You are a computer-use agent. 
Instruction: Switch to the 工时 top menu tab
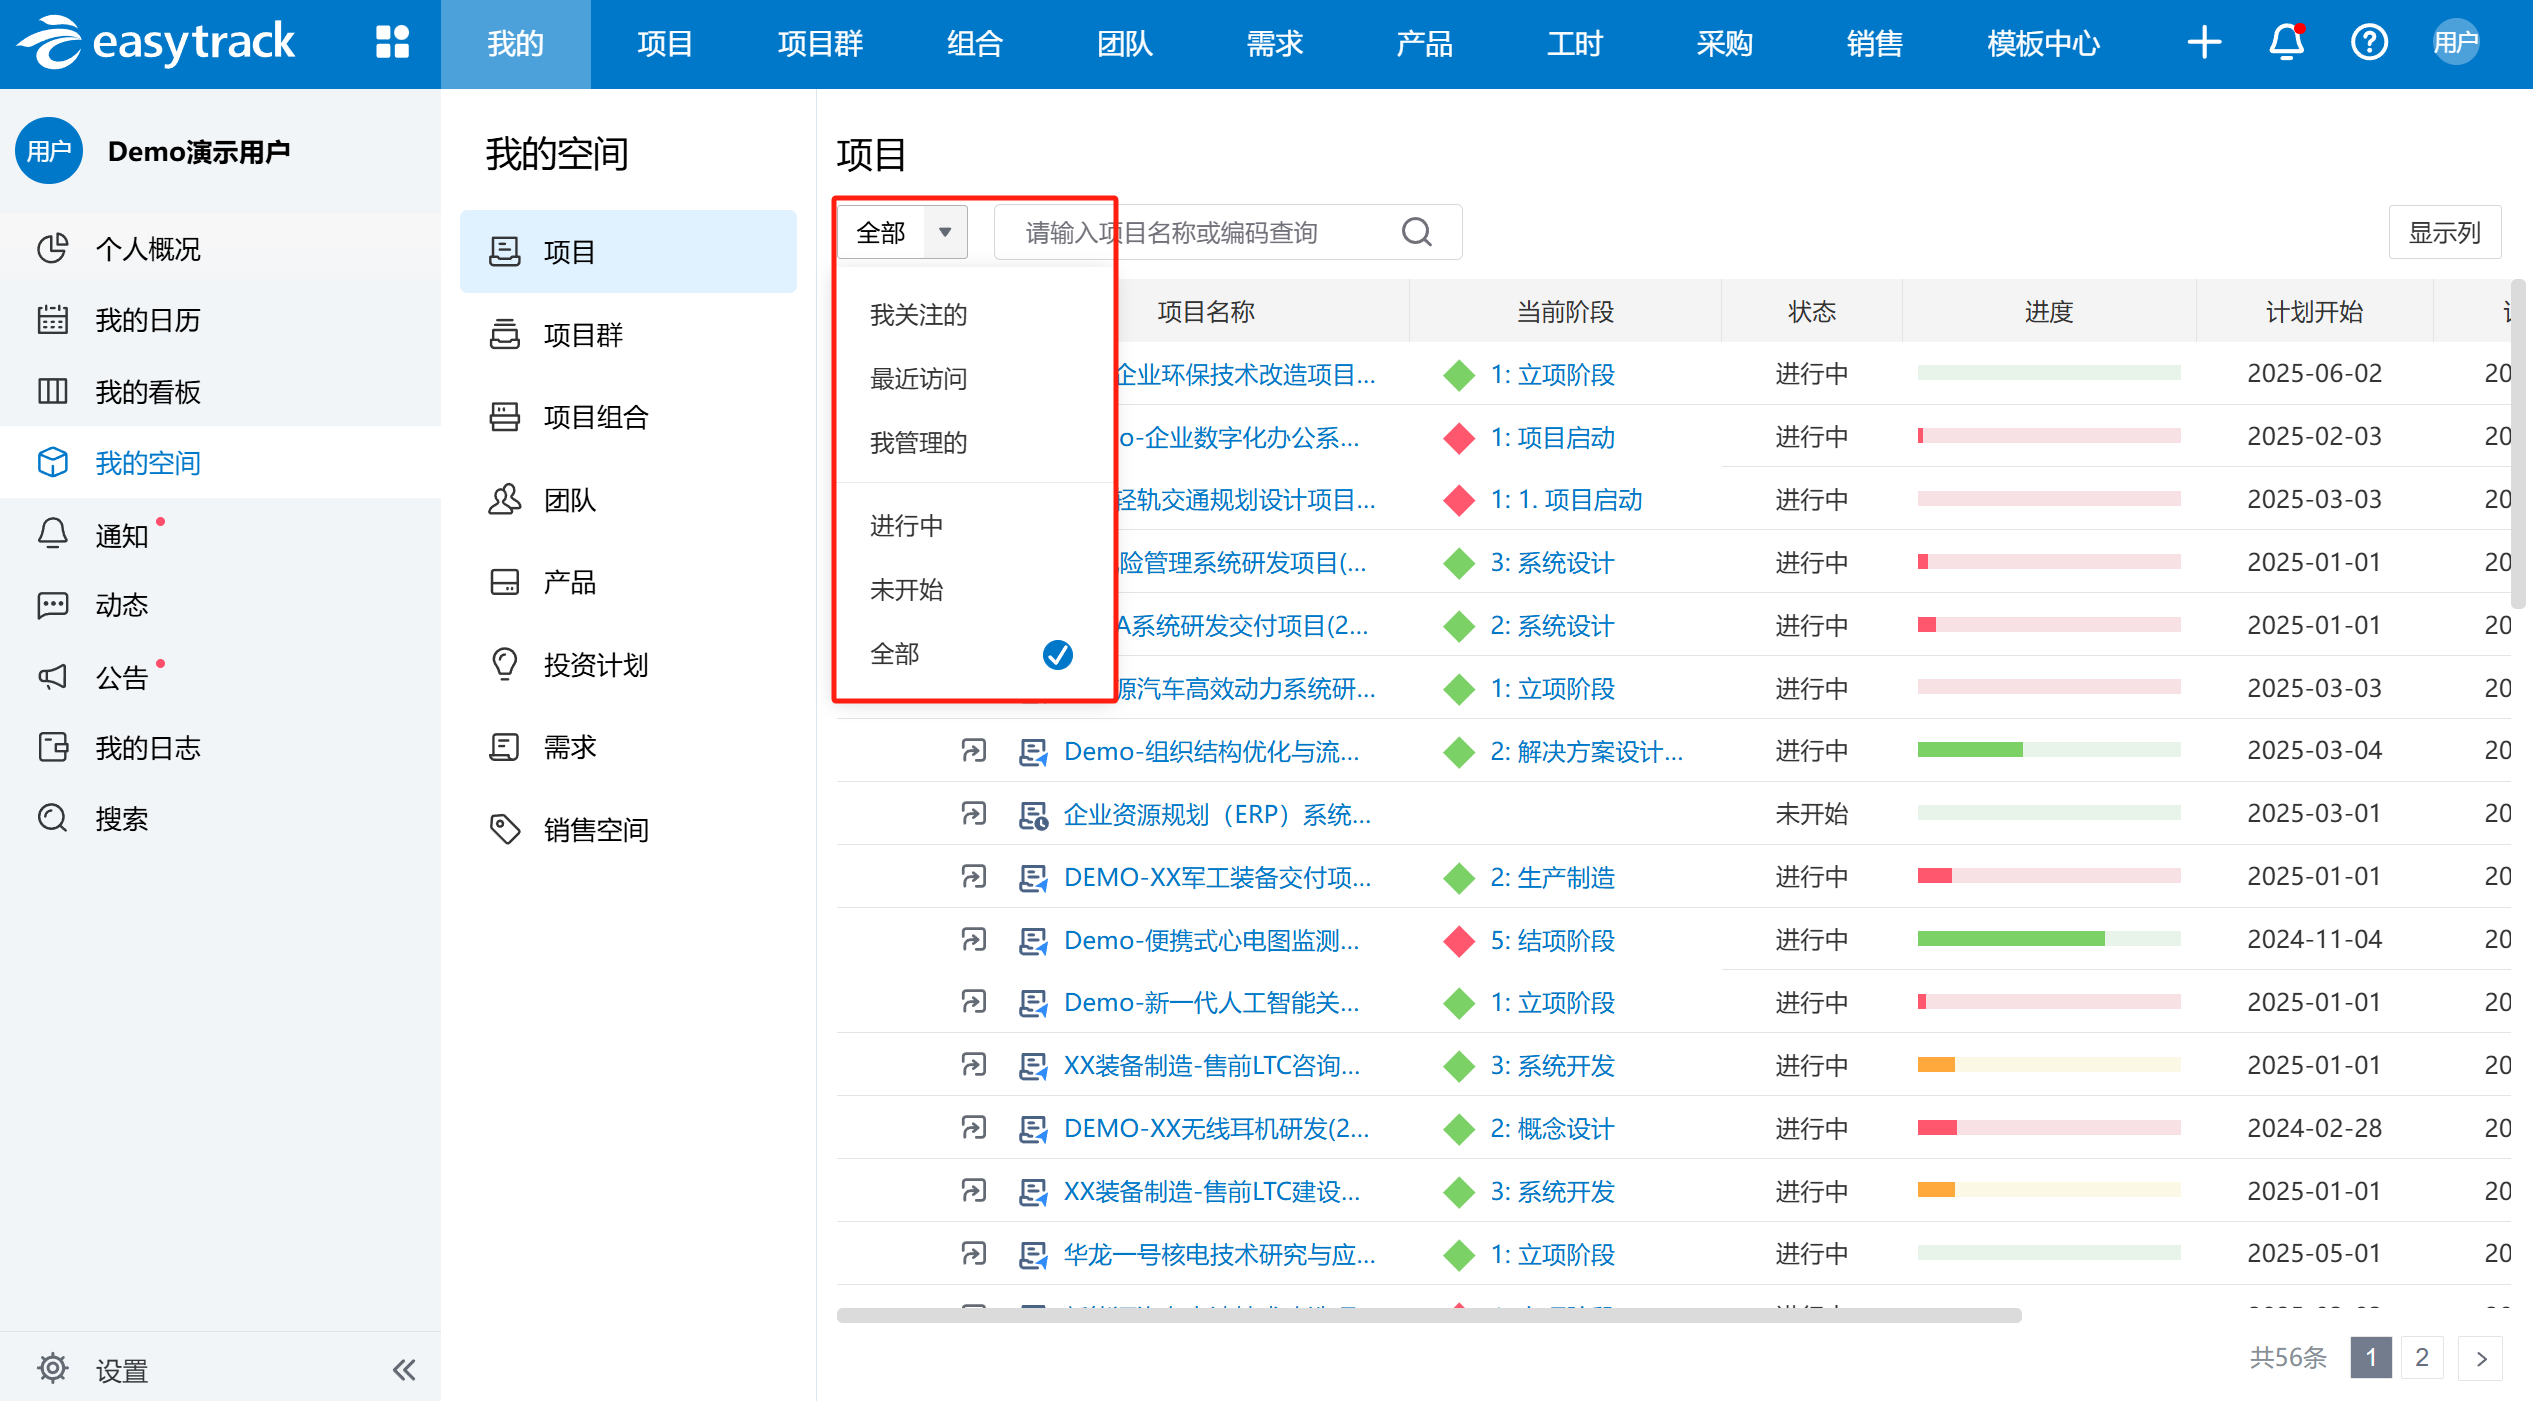(x=1574, y=43)
